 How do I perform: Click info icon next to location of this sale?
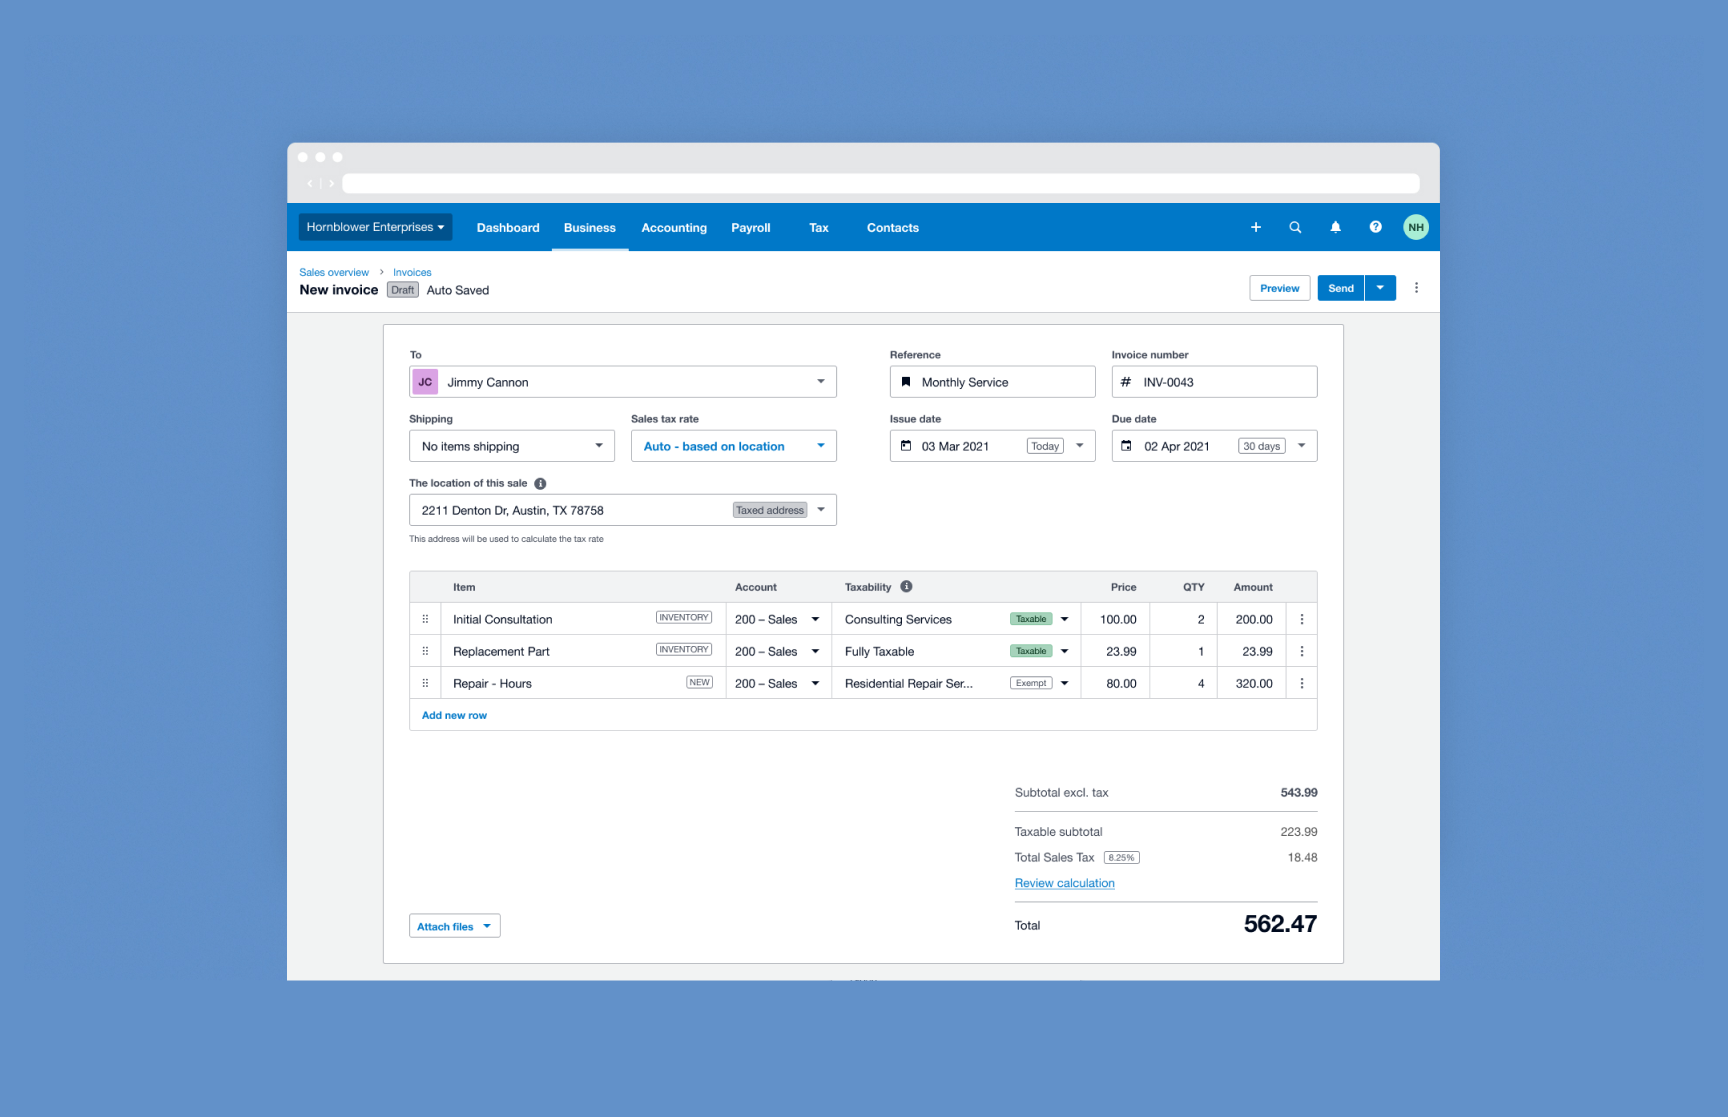(x=540, y=483)
